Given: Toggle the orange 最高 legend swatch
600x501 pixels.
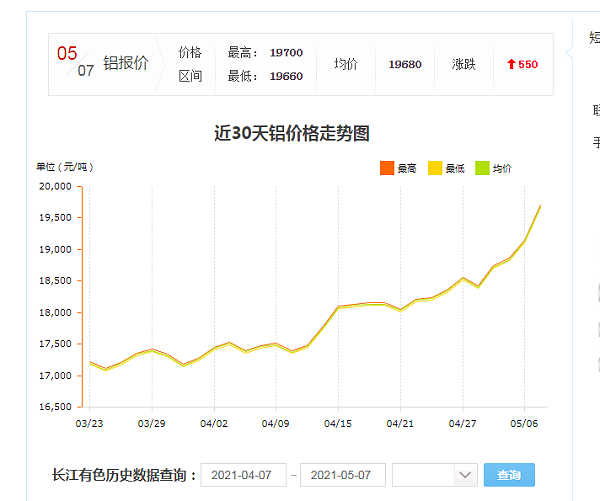Looking at the screenshot, I should 387,168.
